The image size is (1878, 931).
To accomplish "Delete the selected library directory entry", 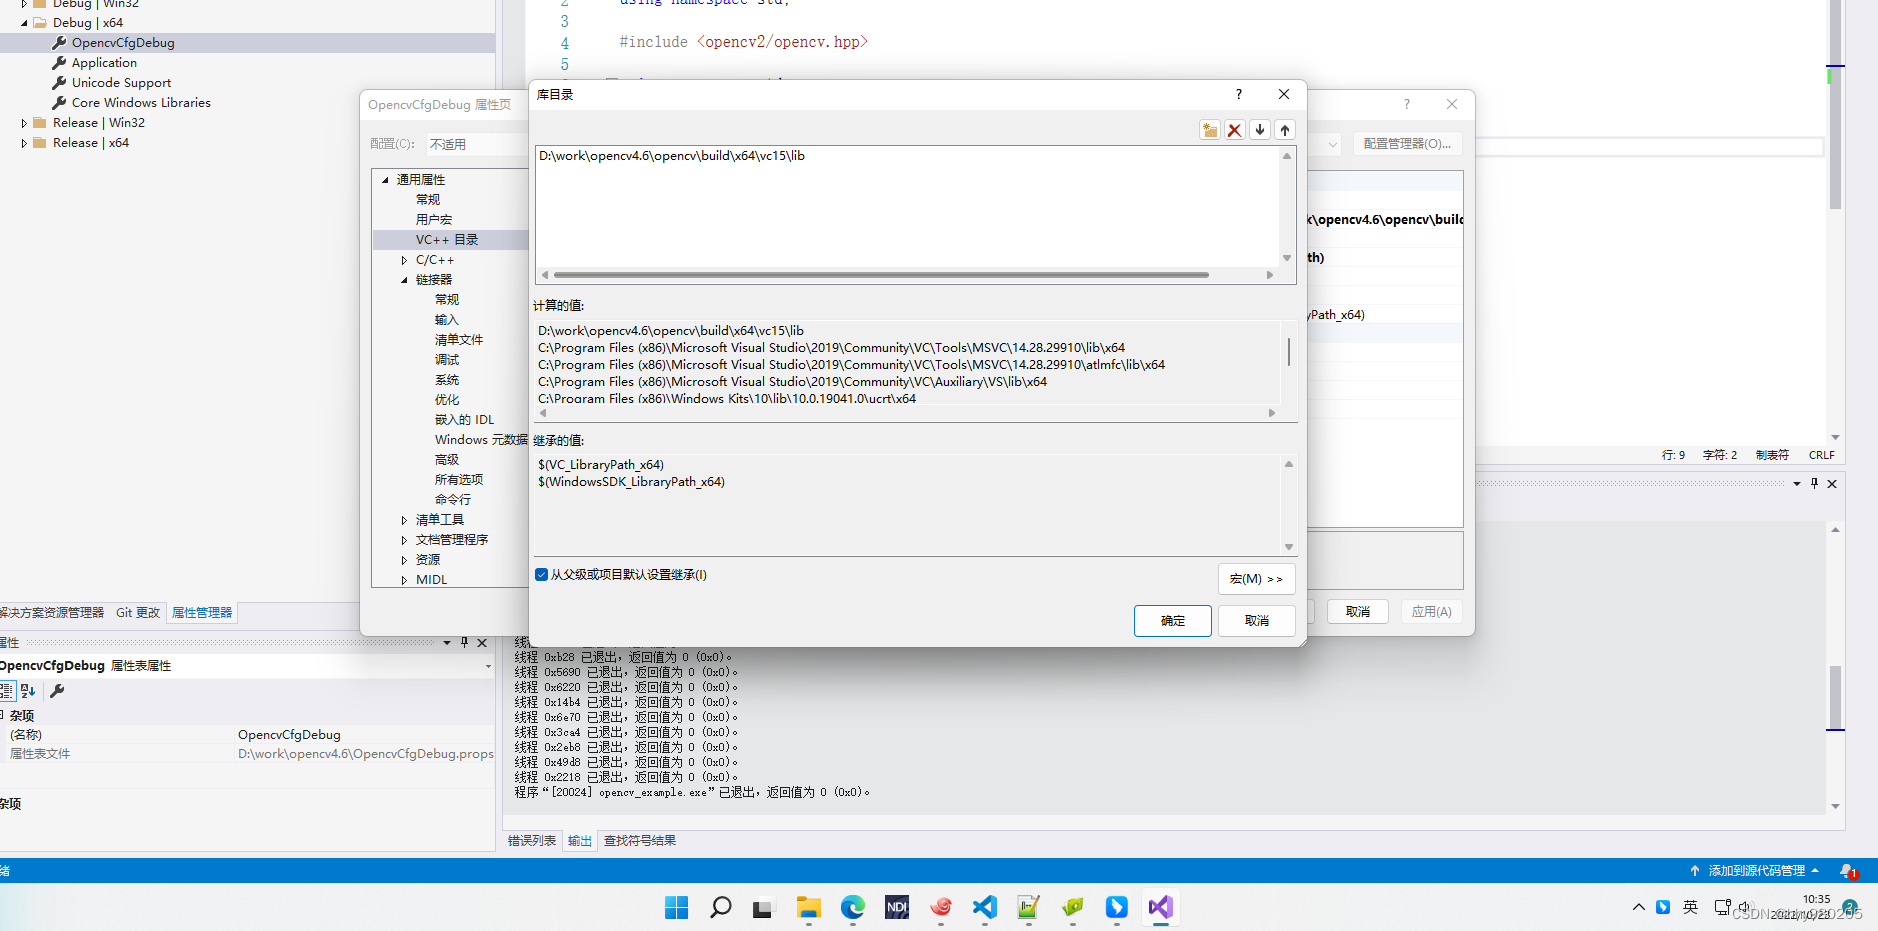I will 1234,129.
